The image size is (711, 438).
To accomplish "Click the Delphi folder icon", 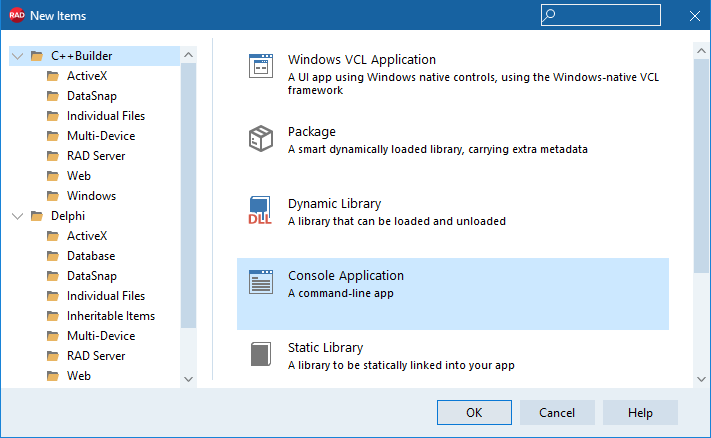I will [37, 216].
